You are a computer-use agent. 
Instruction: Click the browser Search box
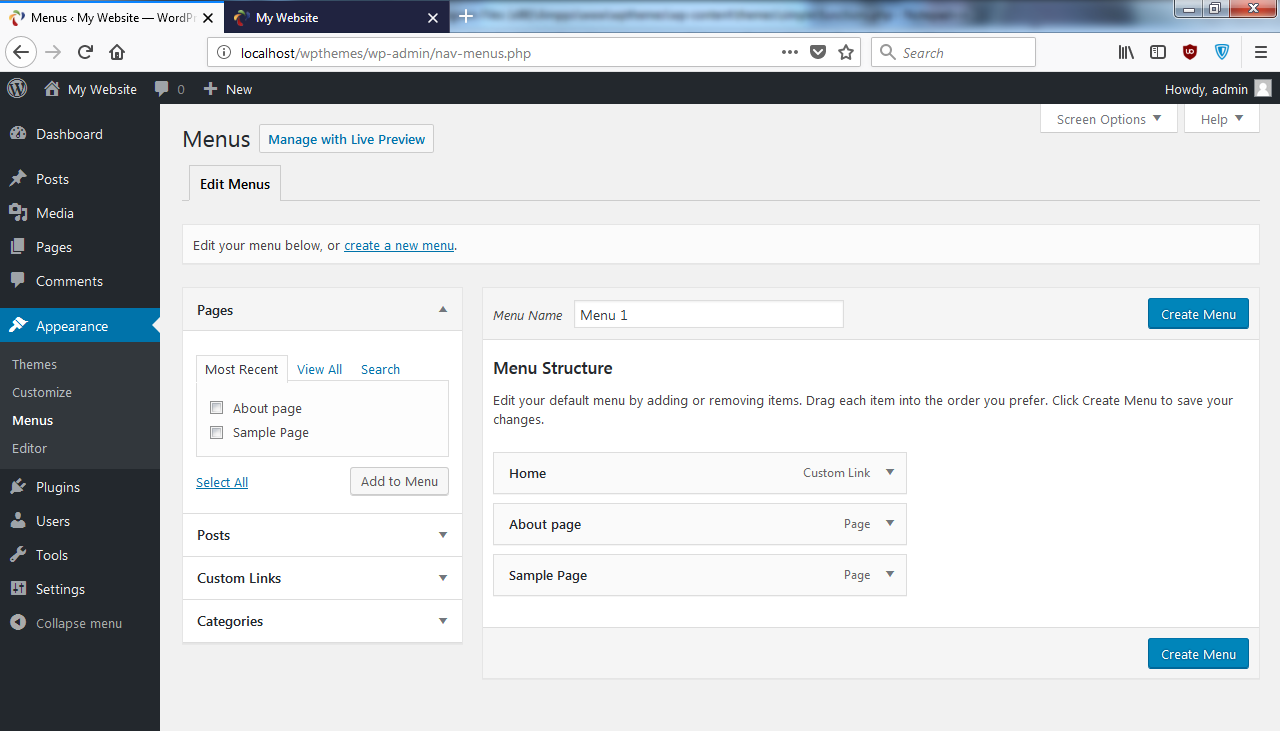pyautogui.click(x=953, y=53)
